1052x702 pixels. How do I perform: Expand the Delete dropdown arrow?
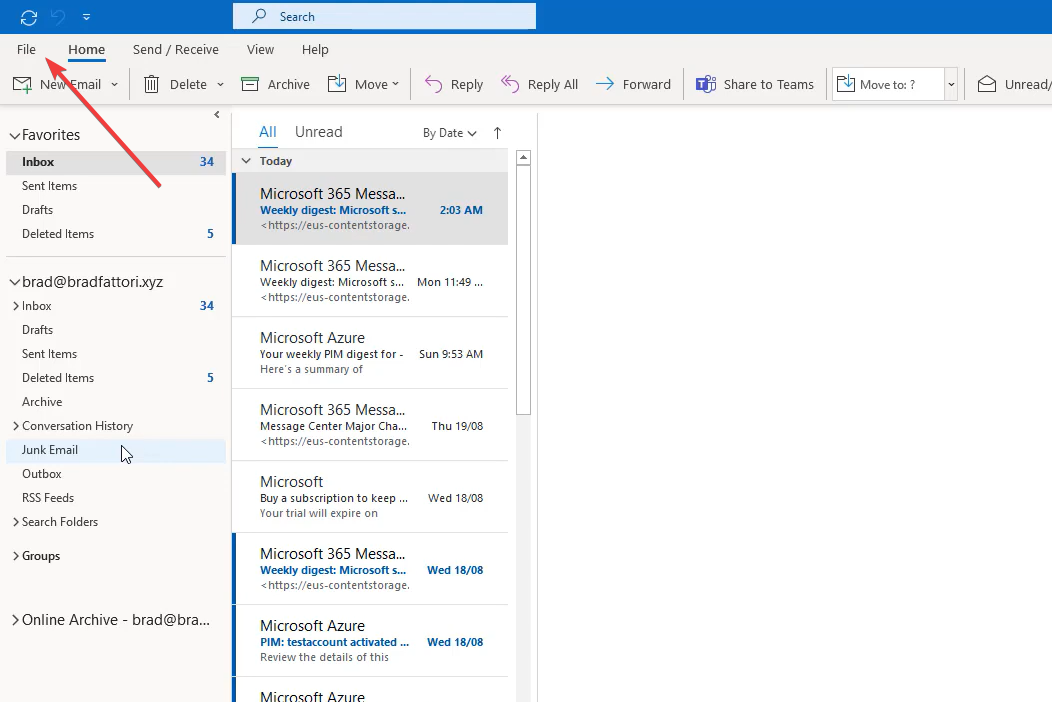221,85
